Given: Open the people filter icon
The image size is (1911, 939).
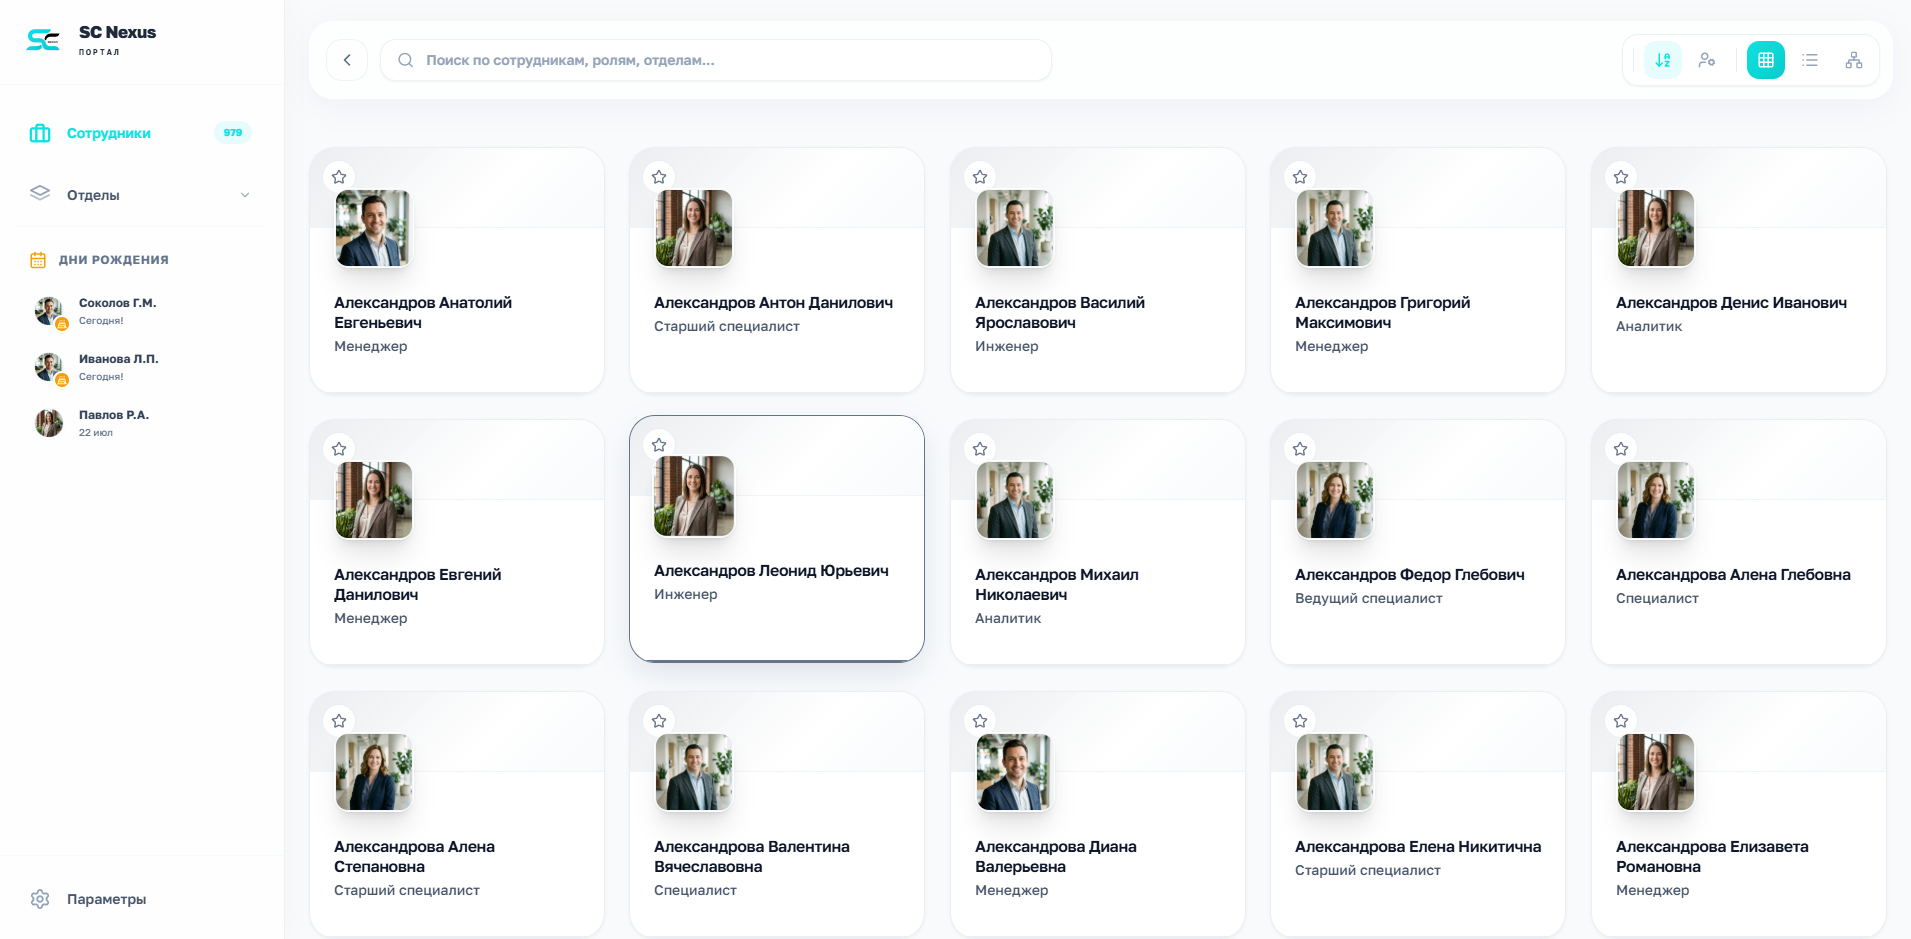Looking at the screenshot, I should coord(1707,60).
